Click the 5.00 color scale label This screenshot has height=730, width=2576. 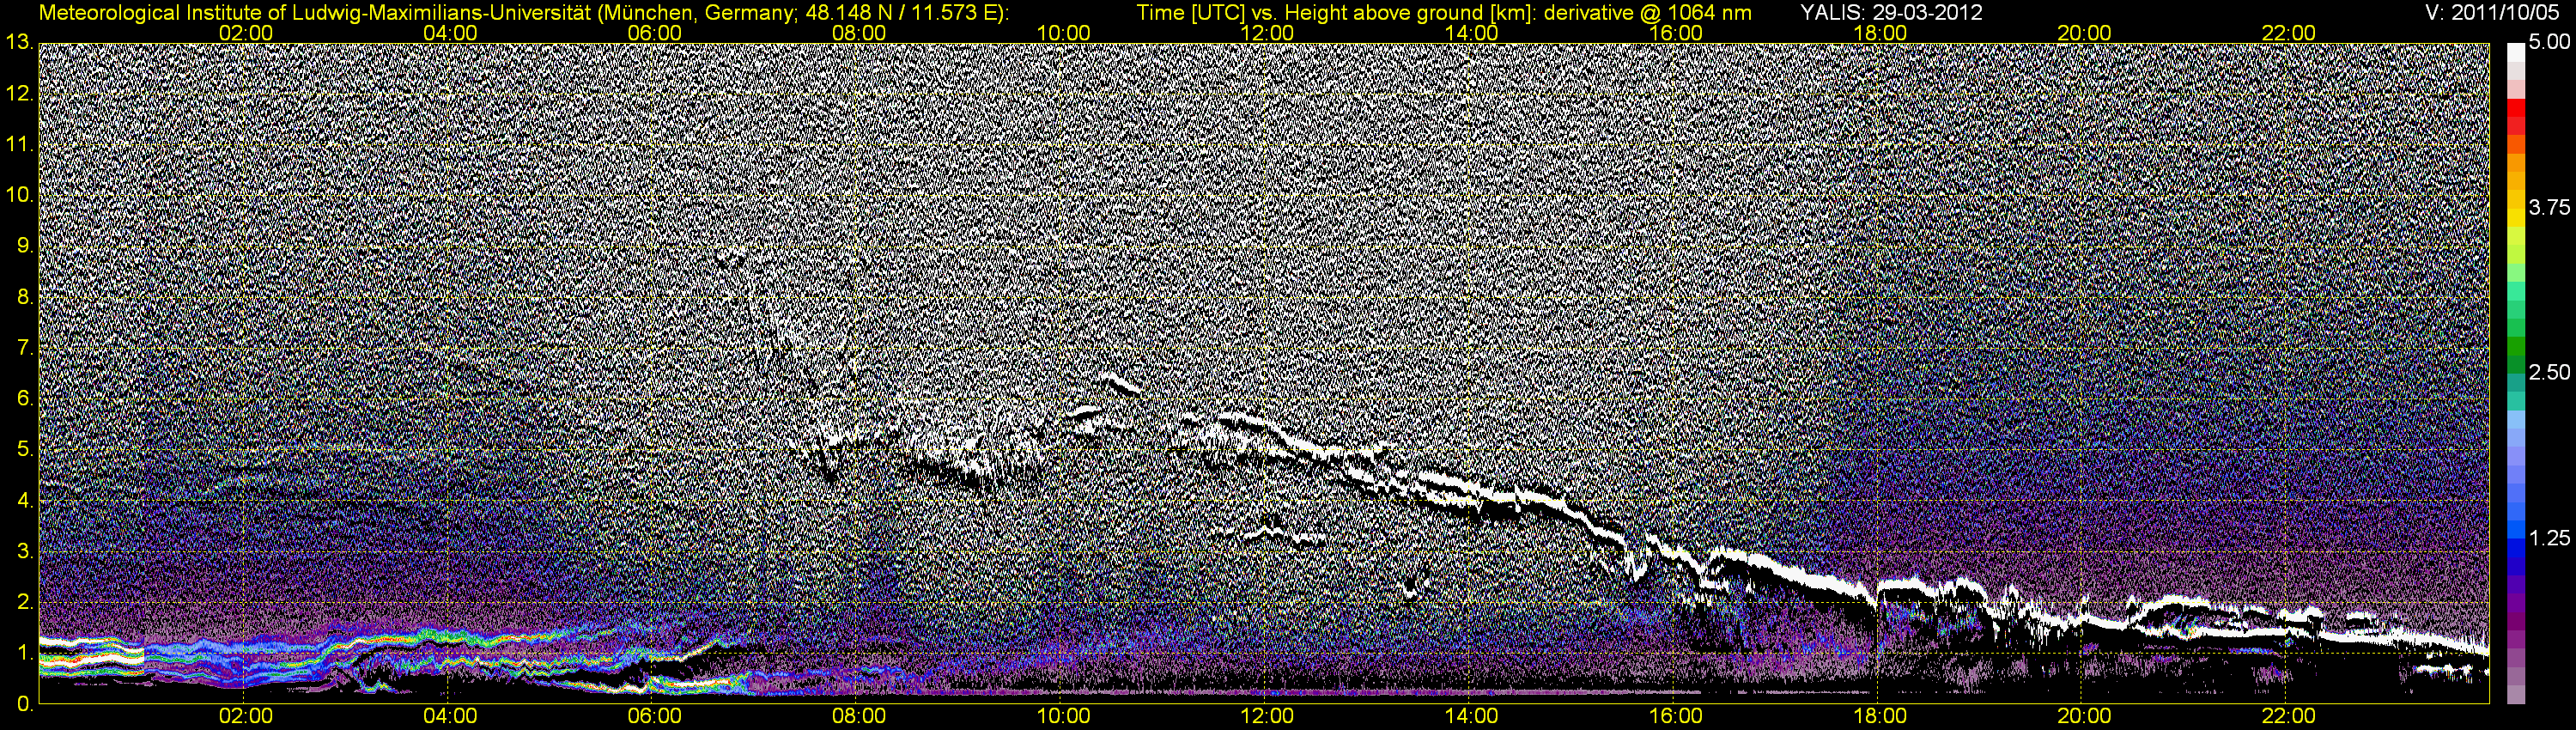[x=2549, y=43]
